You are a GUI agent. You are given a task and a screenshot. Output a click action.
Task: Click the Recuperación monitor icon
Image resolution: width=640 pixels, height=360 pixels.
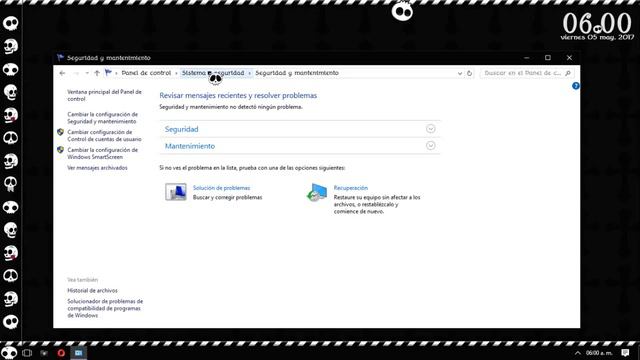click(317, 192)
